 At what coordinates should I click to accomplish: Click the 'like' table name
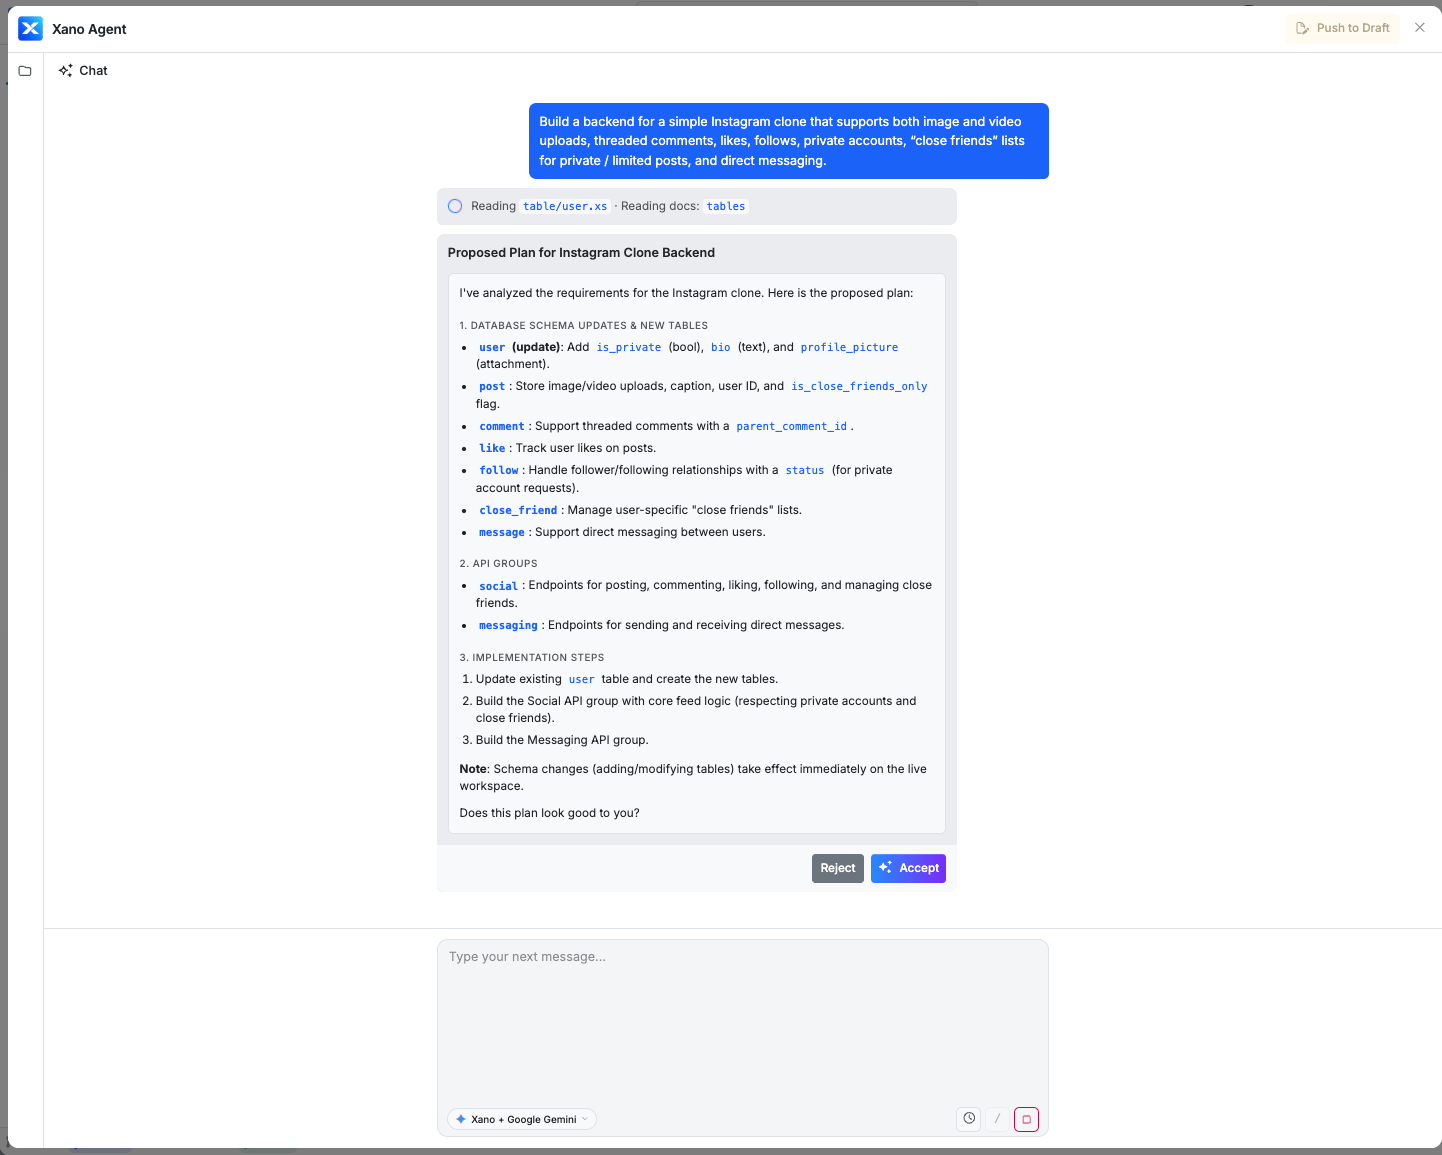[492, 448]
